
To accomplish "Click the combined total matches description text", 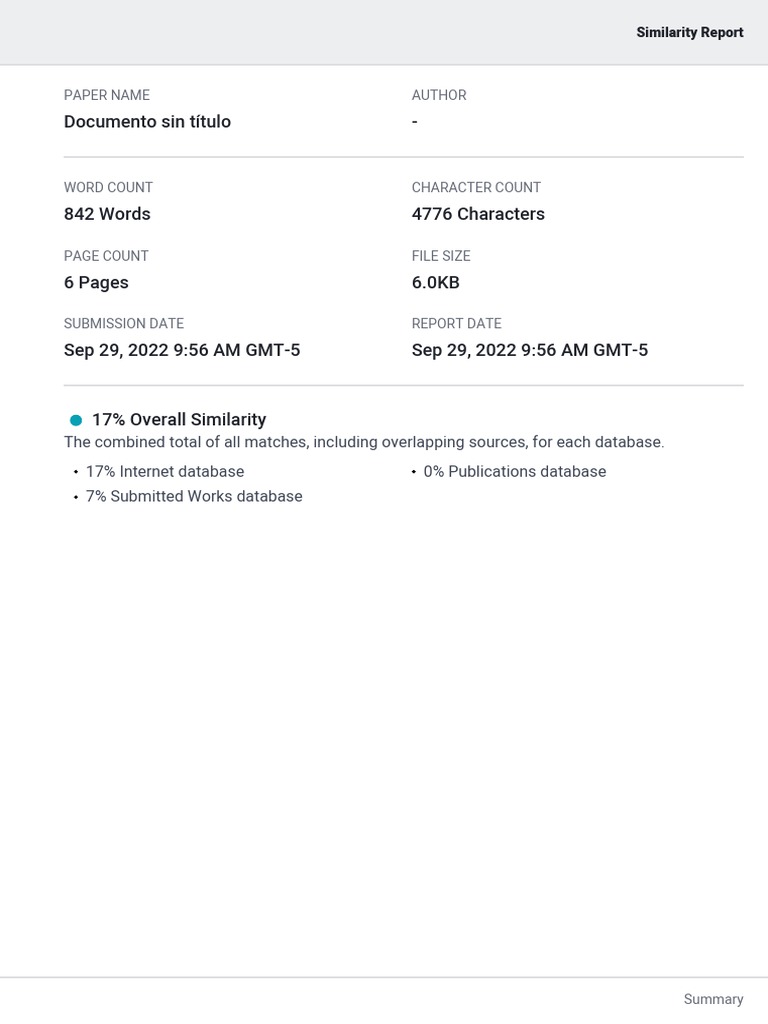I will [x=364, y=442].
